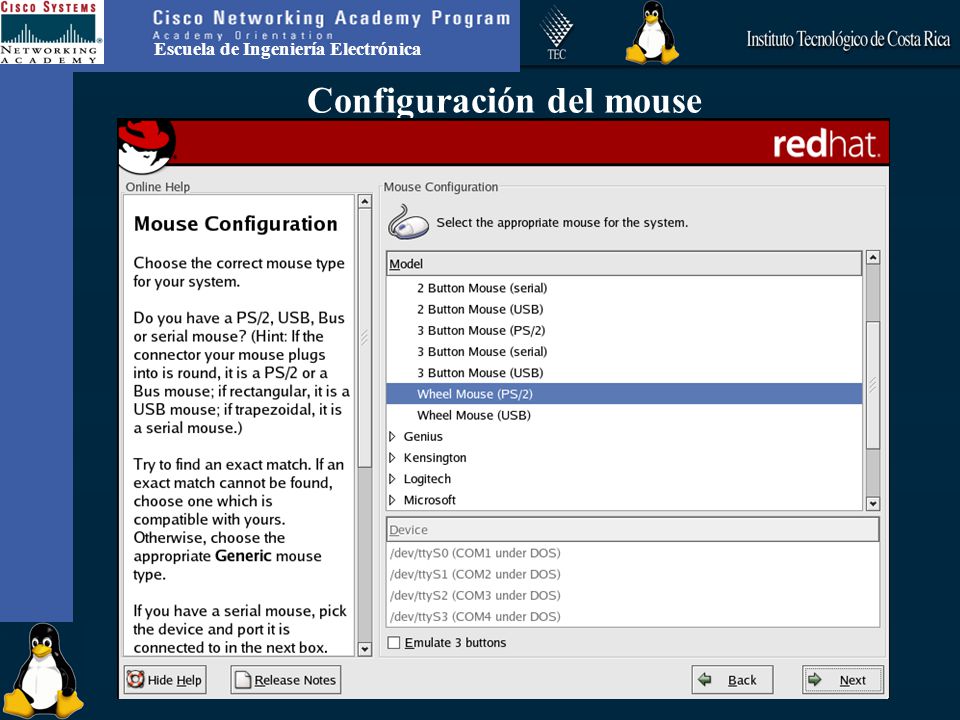Choose /dev/ttyS0 (COM1 under DOS)
The image size is (960, 720).
pos(632,553)
